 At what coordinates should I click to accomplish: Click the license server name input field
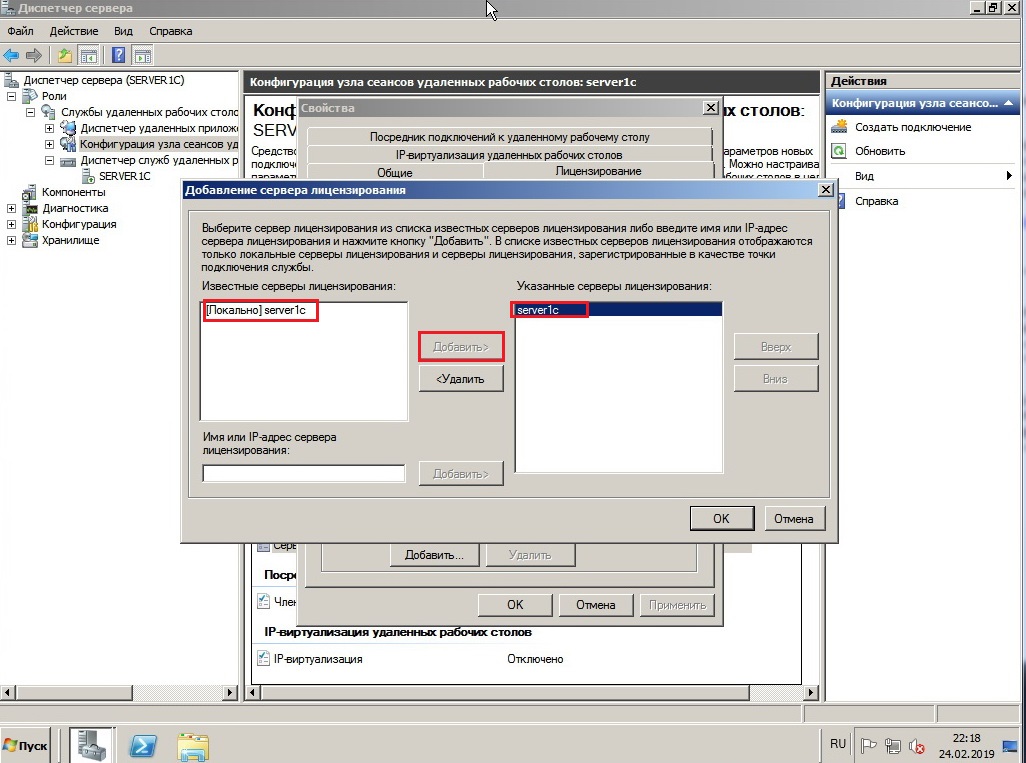(303, 473)
